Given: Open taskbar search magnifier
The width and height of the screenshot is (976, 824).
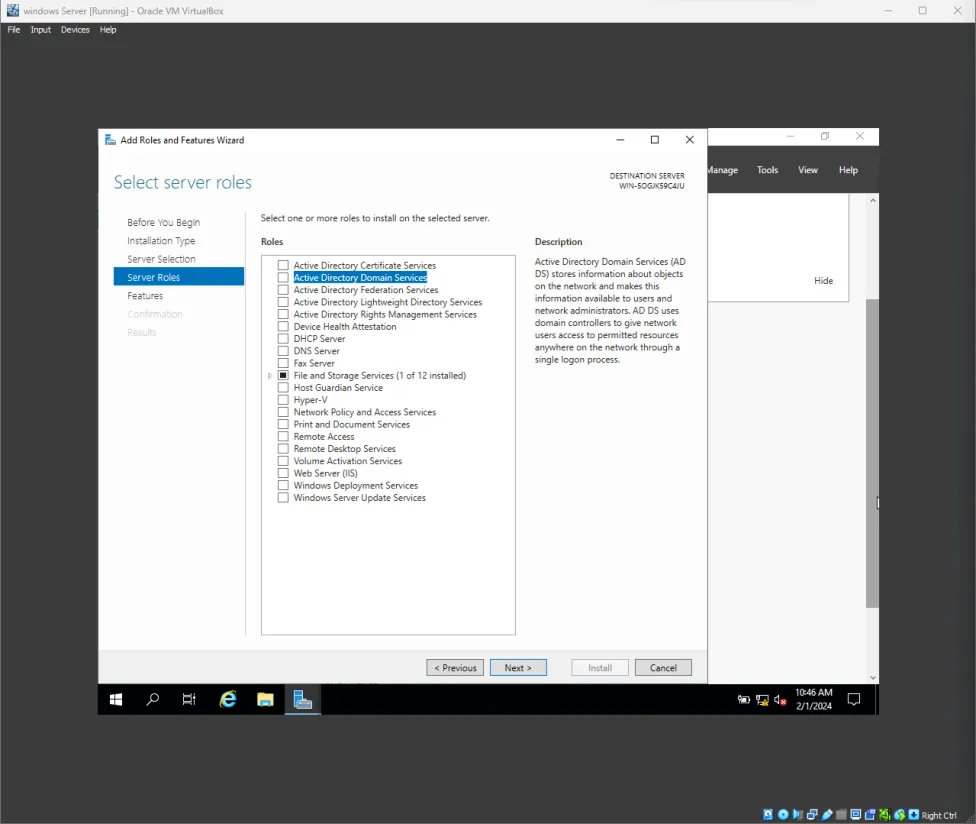Looking at the screenshot, I should pos(152,700).
